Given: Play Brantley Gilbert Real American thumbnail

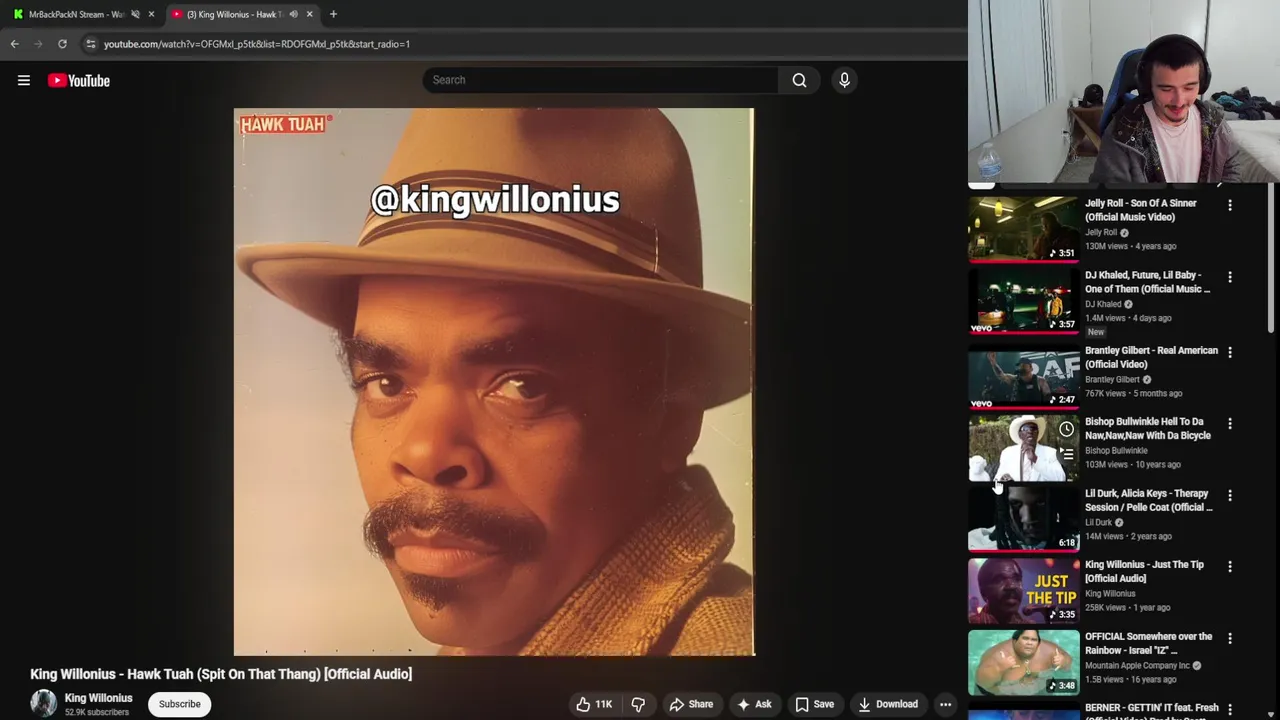Looking at the screenshot, I should pyautogui.click(x=1024, y=379).
